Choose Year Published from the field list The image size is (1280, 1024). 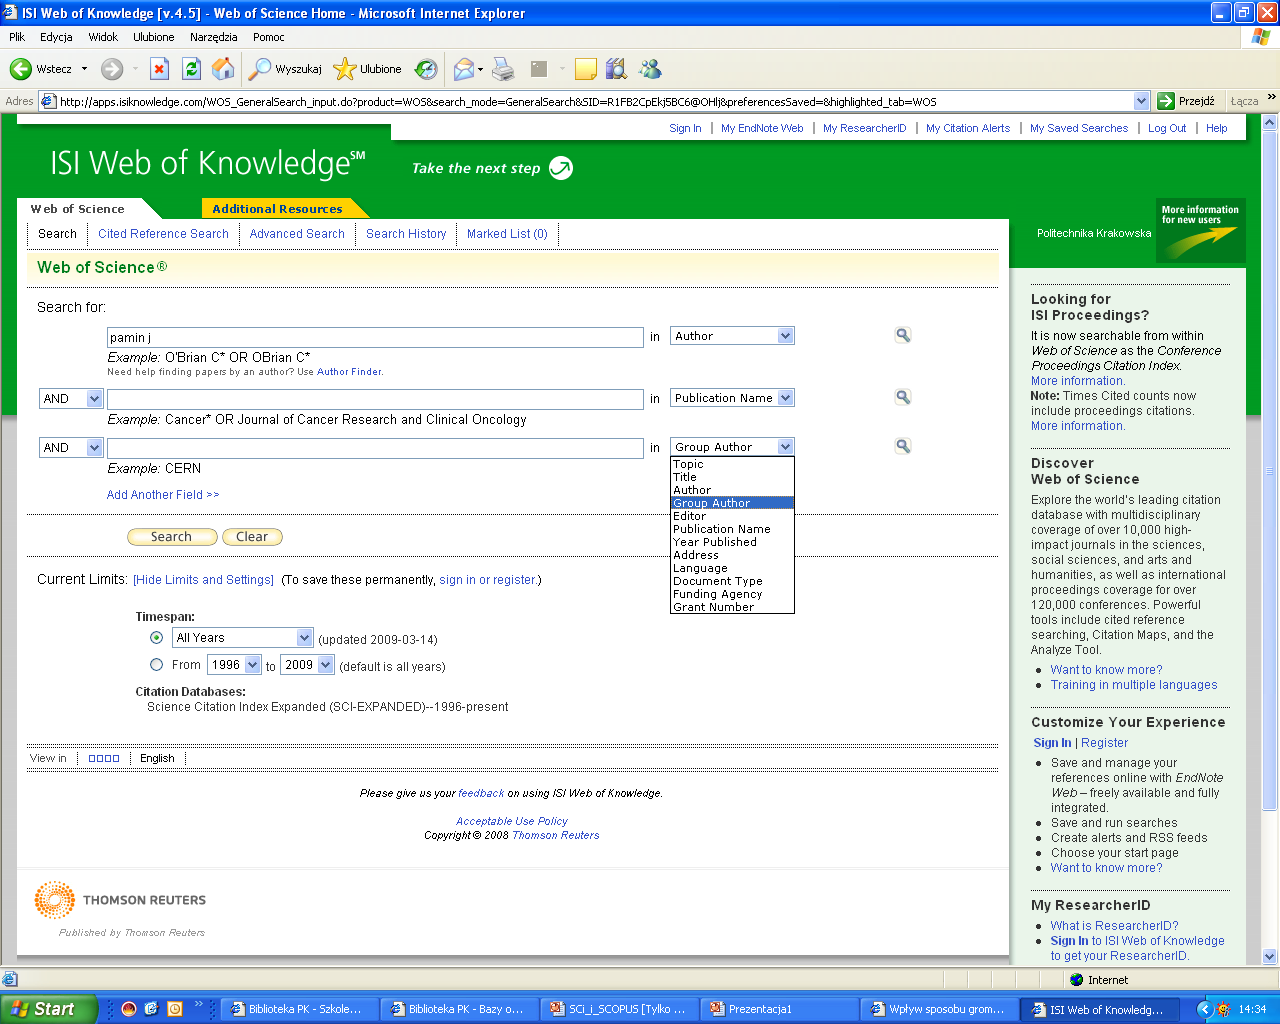(x=732, y=542)
